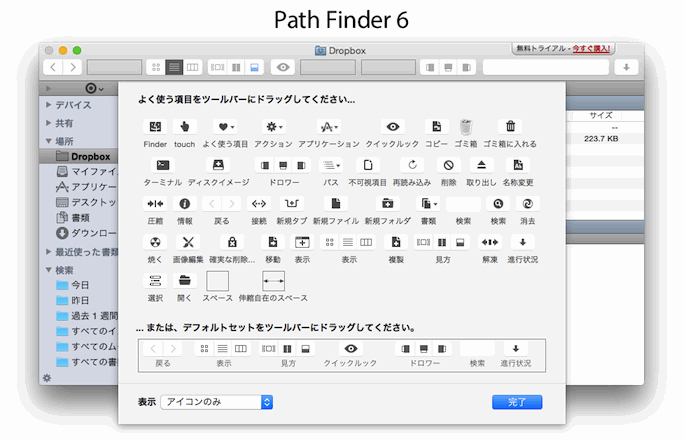Select the touch hand icon
This screenshot has width=684, height=441.
185,127
